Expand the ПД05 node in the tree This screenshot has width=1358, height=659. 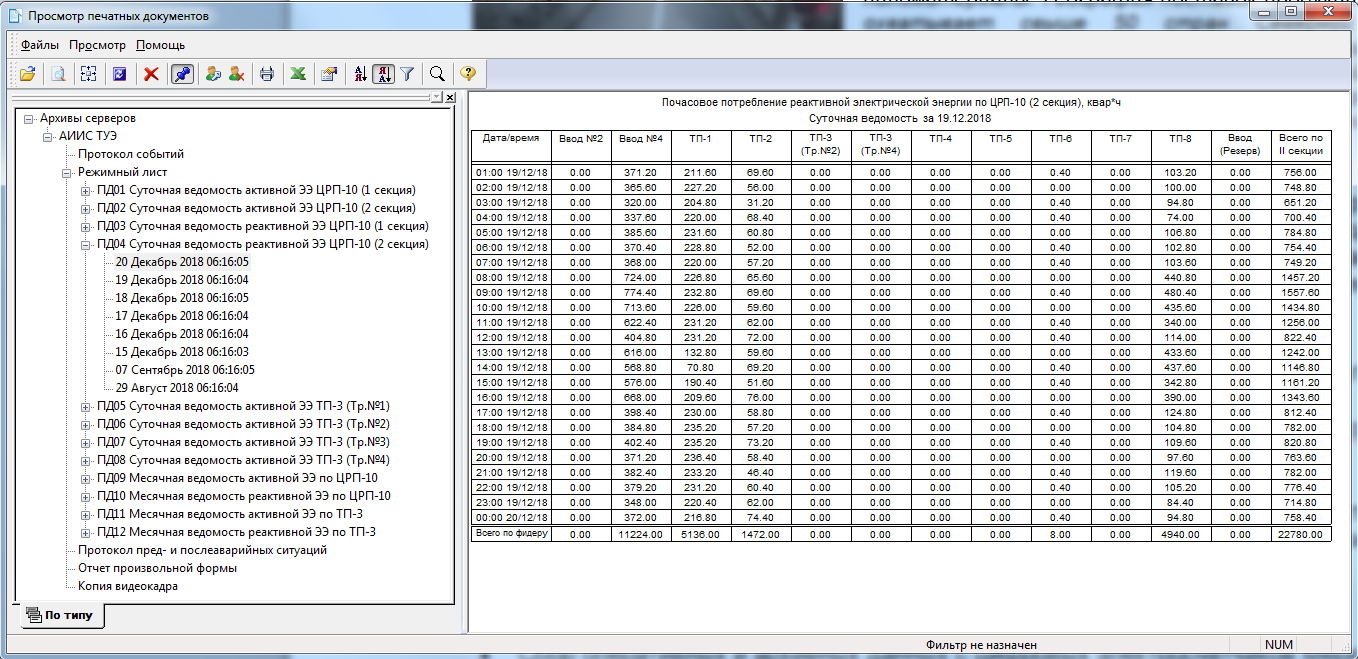tap(85, 407)
